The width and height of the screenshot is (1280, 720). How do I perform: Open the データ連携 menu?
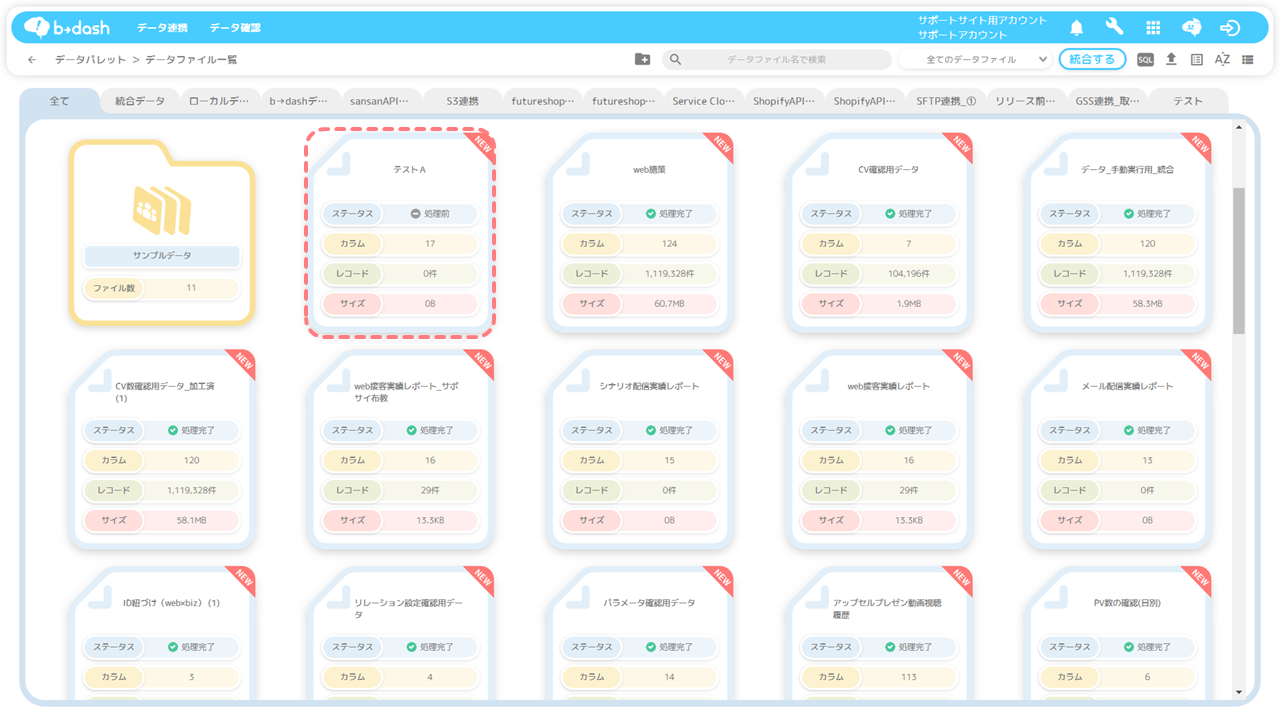tap(162, 27)
